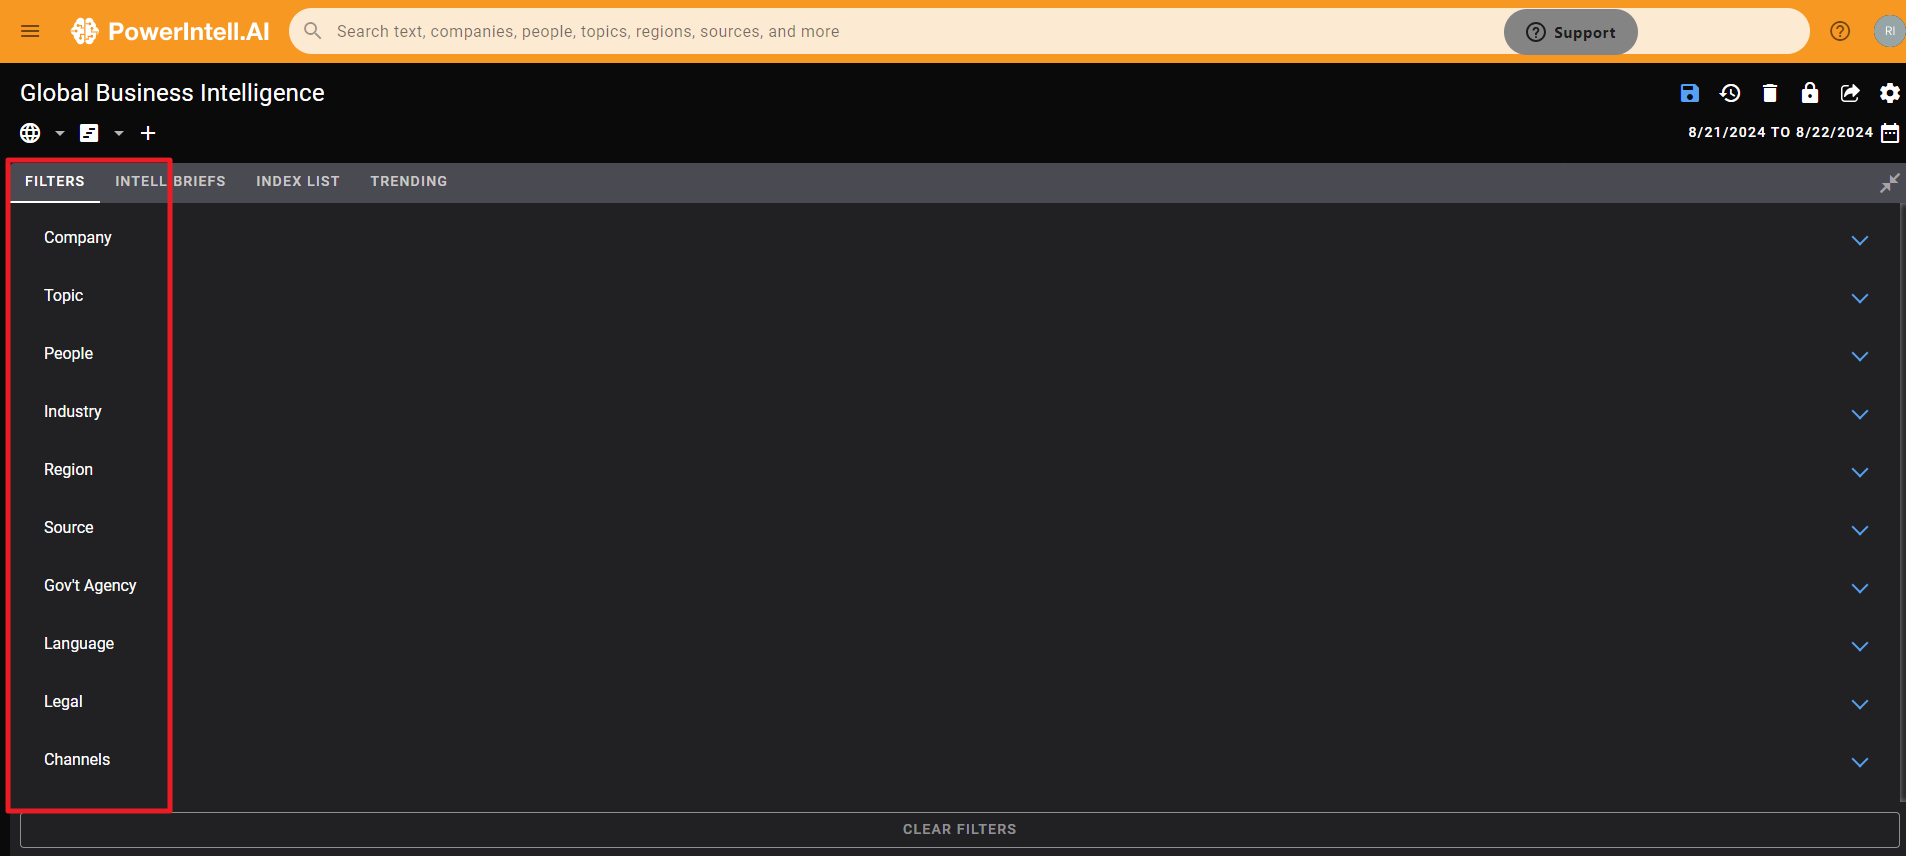Click the Global Business Intelligence title
The image size is (1906, 856).
(x=172, y=93)
